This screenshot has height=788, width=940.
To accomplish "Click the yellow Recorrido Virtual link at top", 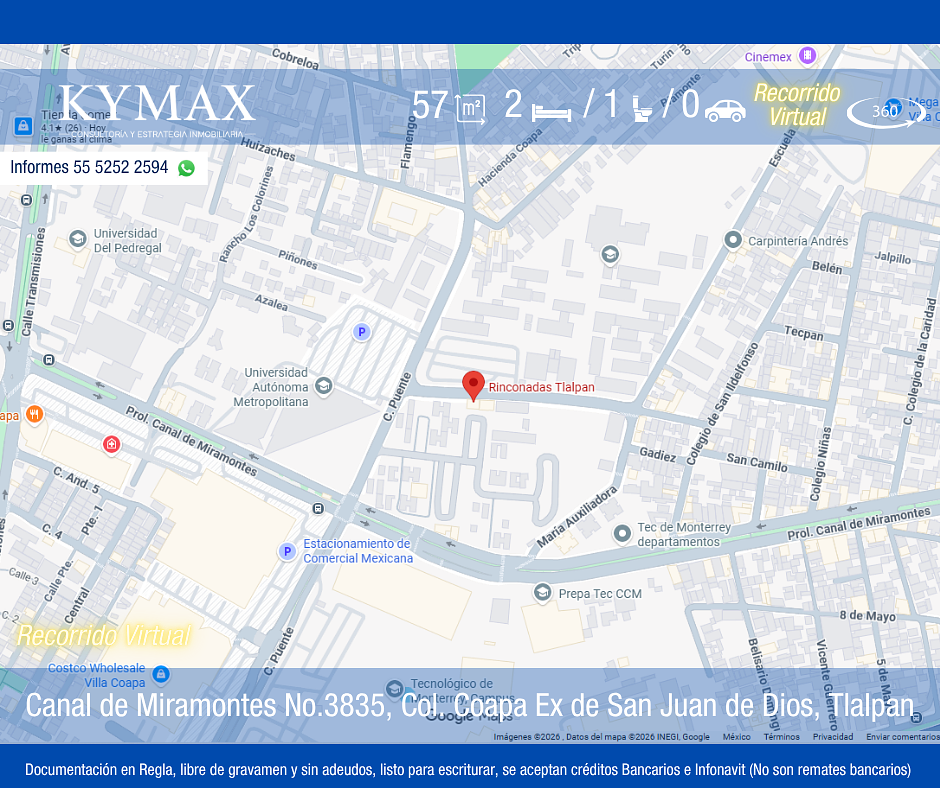I will click(x=797, y=104).
